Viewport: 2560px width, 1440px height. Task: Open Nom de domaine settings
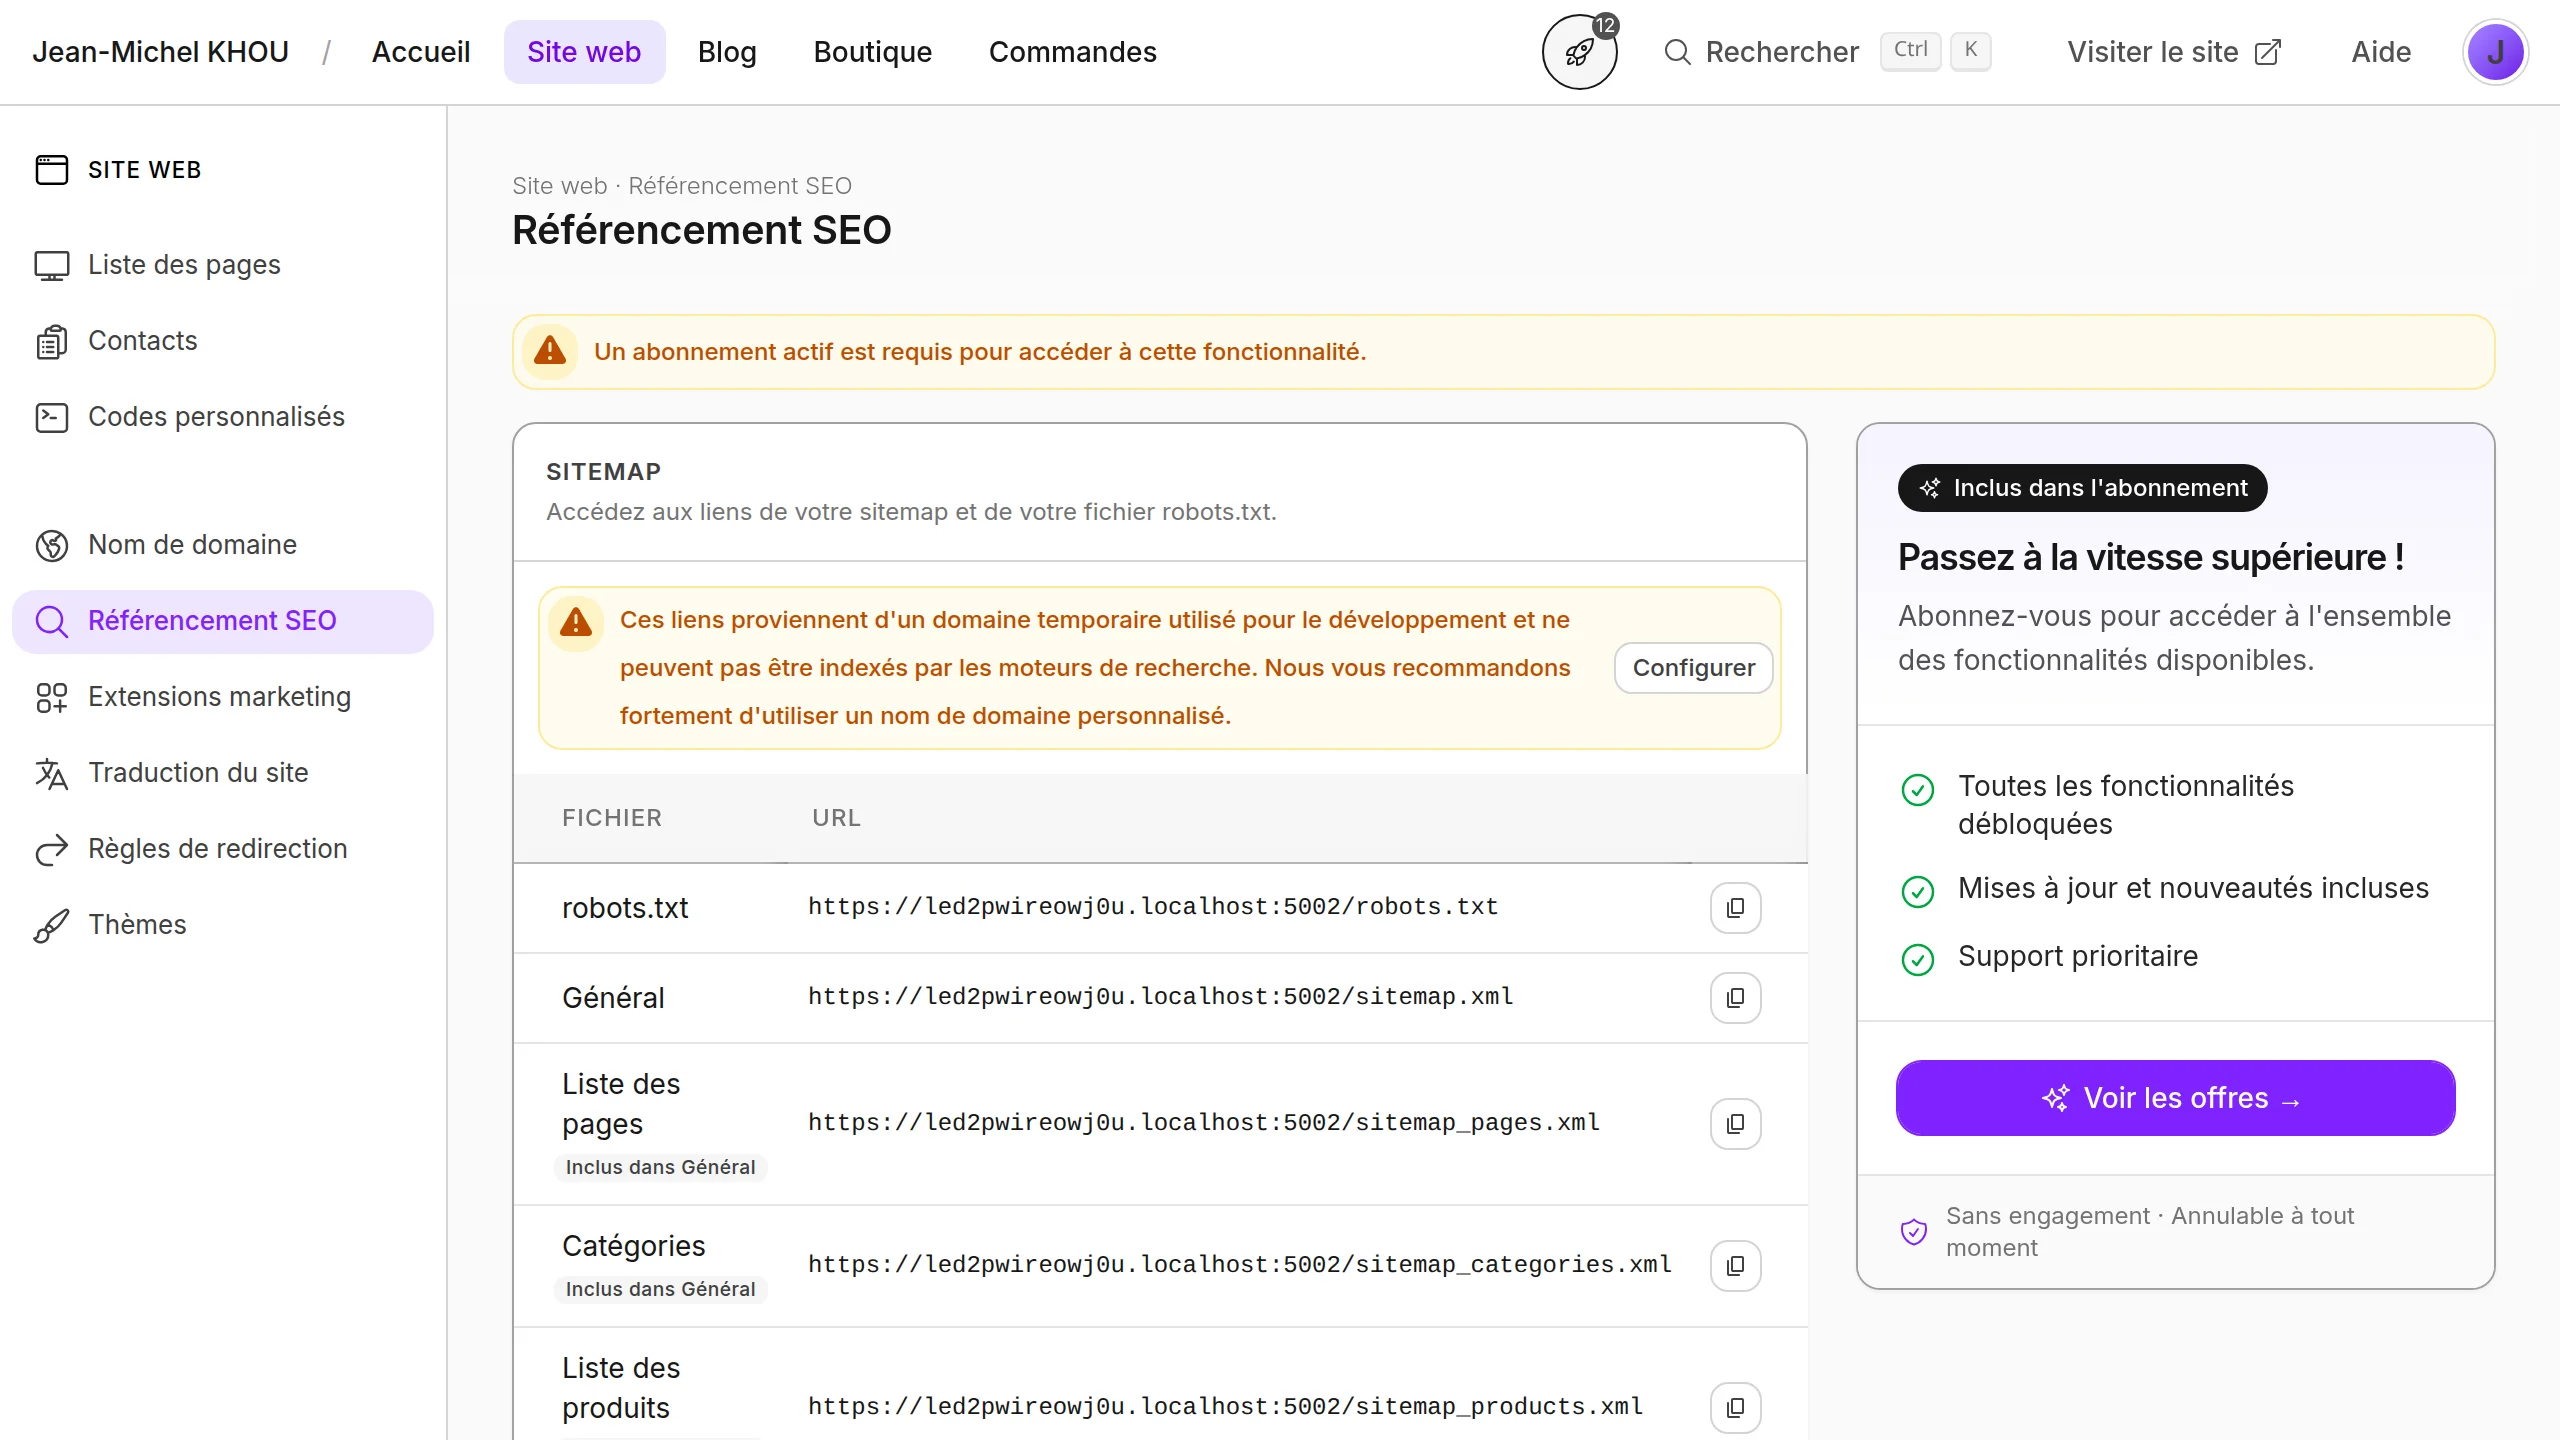point(192,544)
